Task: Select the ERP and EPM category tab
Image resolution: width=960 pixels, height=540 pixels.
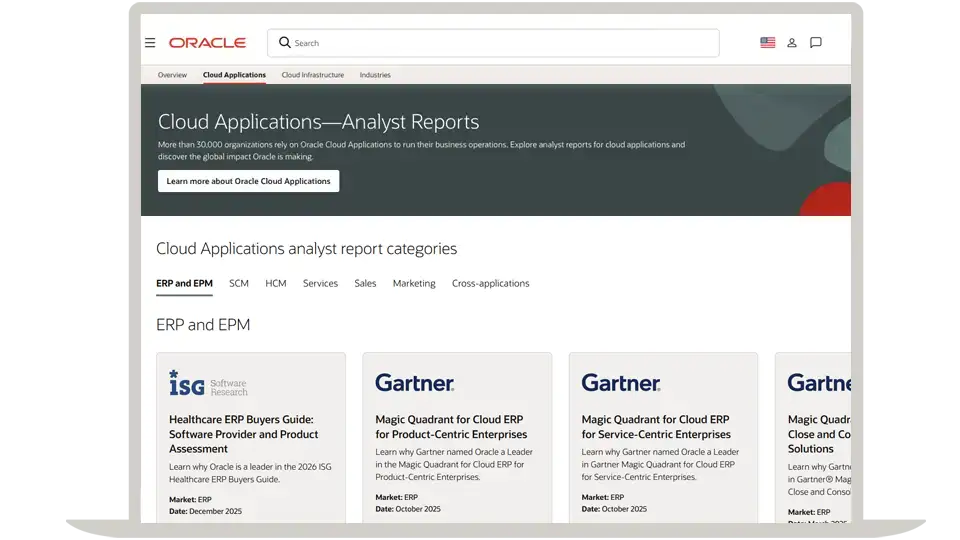Action: [184, 283]
